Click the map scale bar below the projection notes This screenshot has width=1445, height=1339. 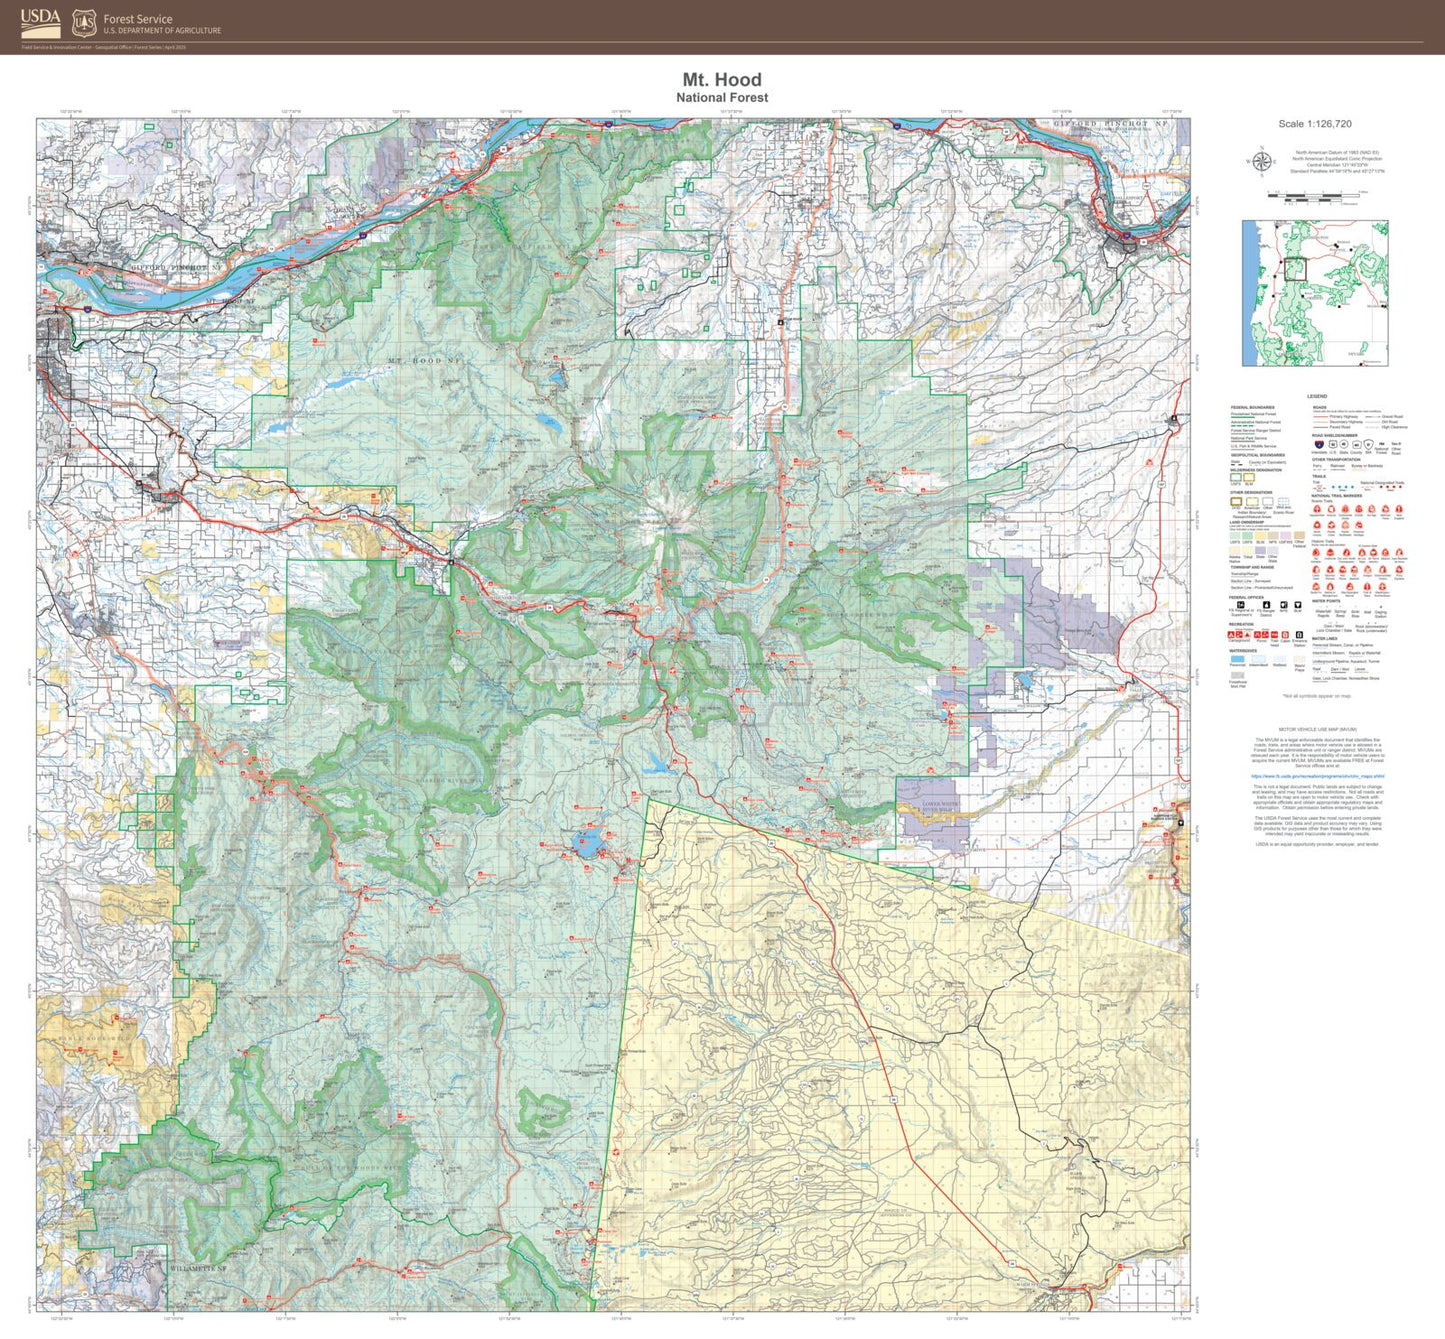1312,195
